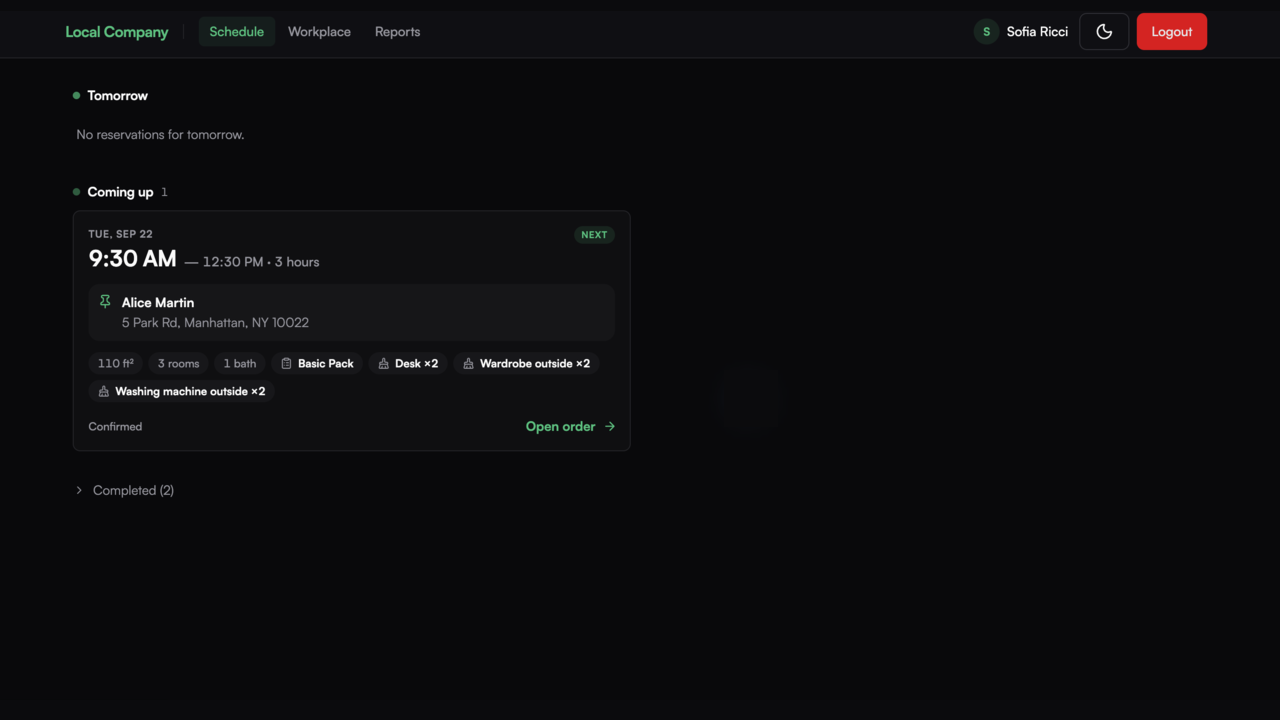The width and height of the screenshot is (1280, 720).
Task: Click the Coming up section heading
Action: pos(120,192)
